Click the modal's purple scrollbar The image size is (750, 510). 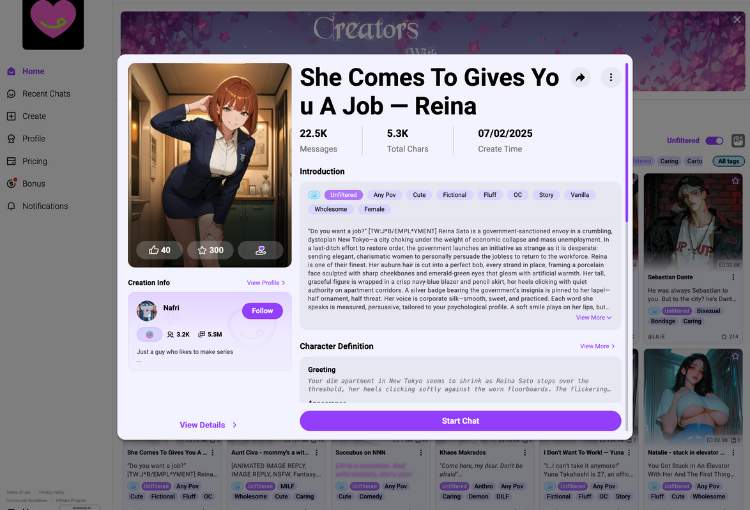pyautogui.click(x=626, y=142)
